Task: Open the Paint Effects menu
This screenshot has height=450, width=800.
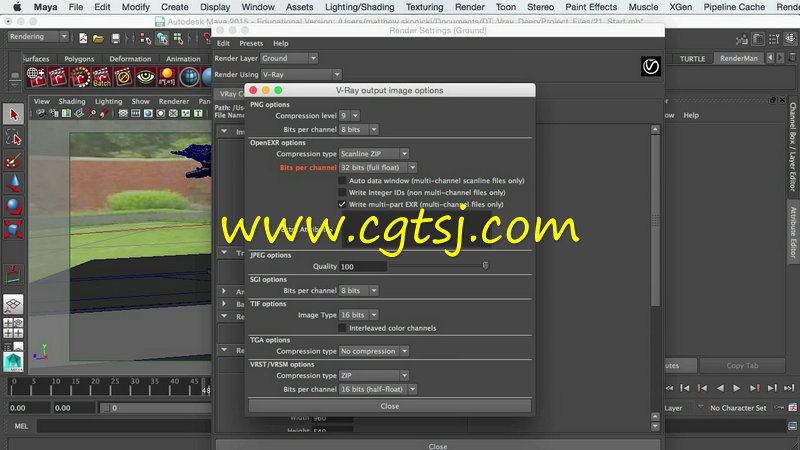Action: point(591,7)
